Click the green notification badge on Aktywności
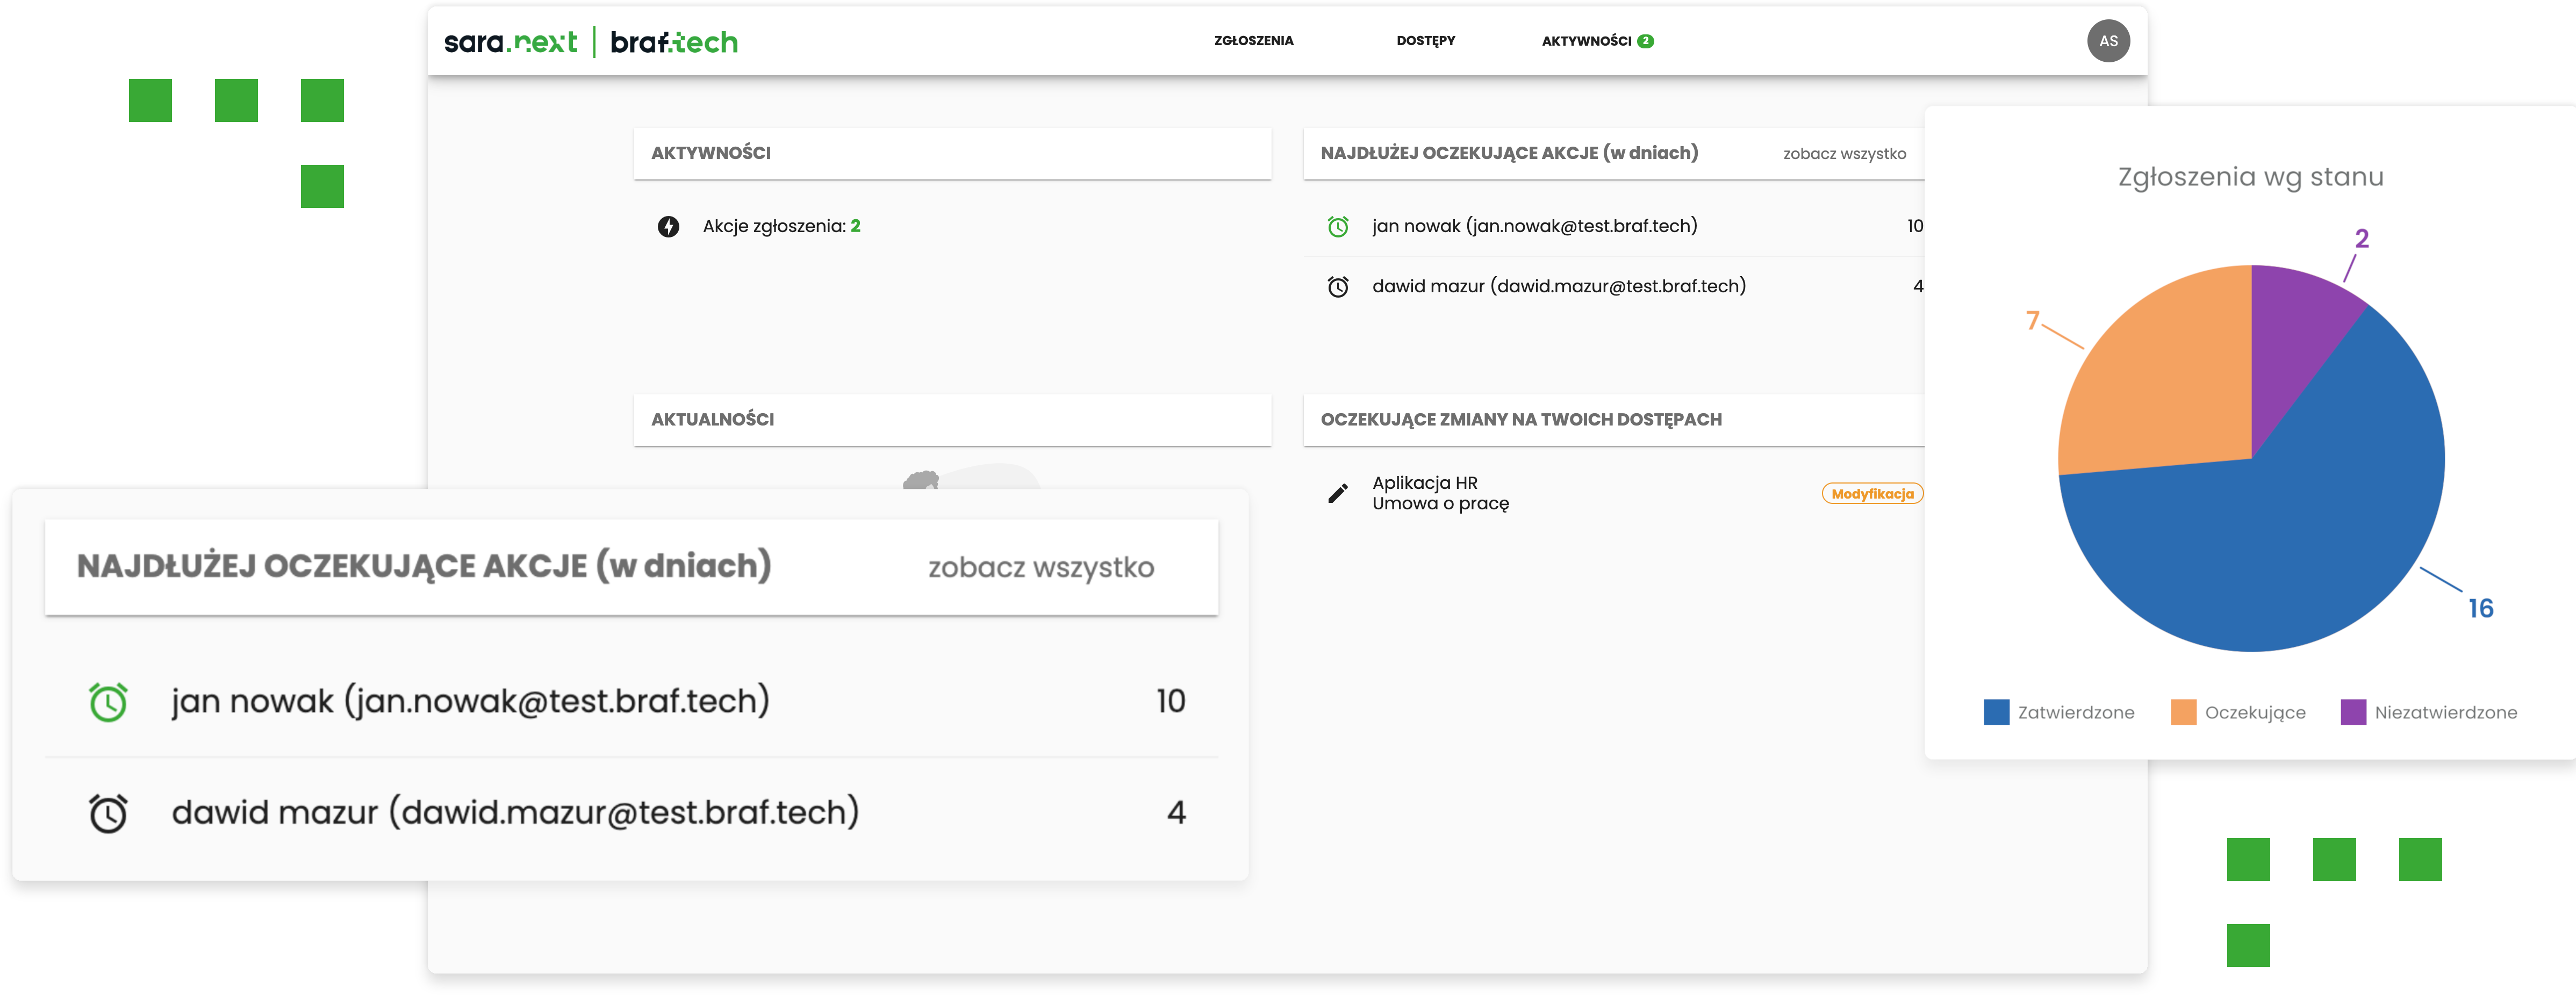 point(1646,41)
